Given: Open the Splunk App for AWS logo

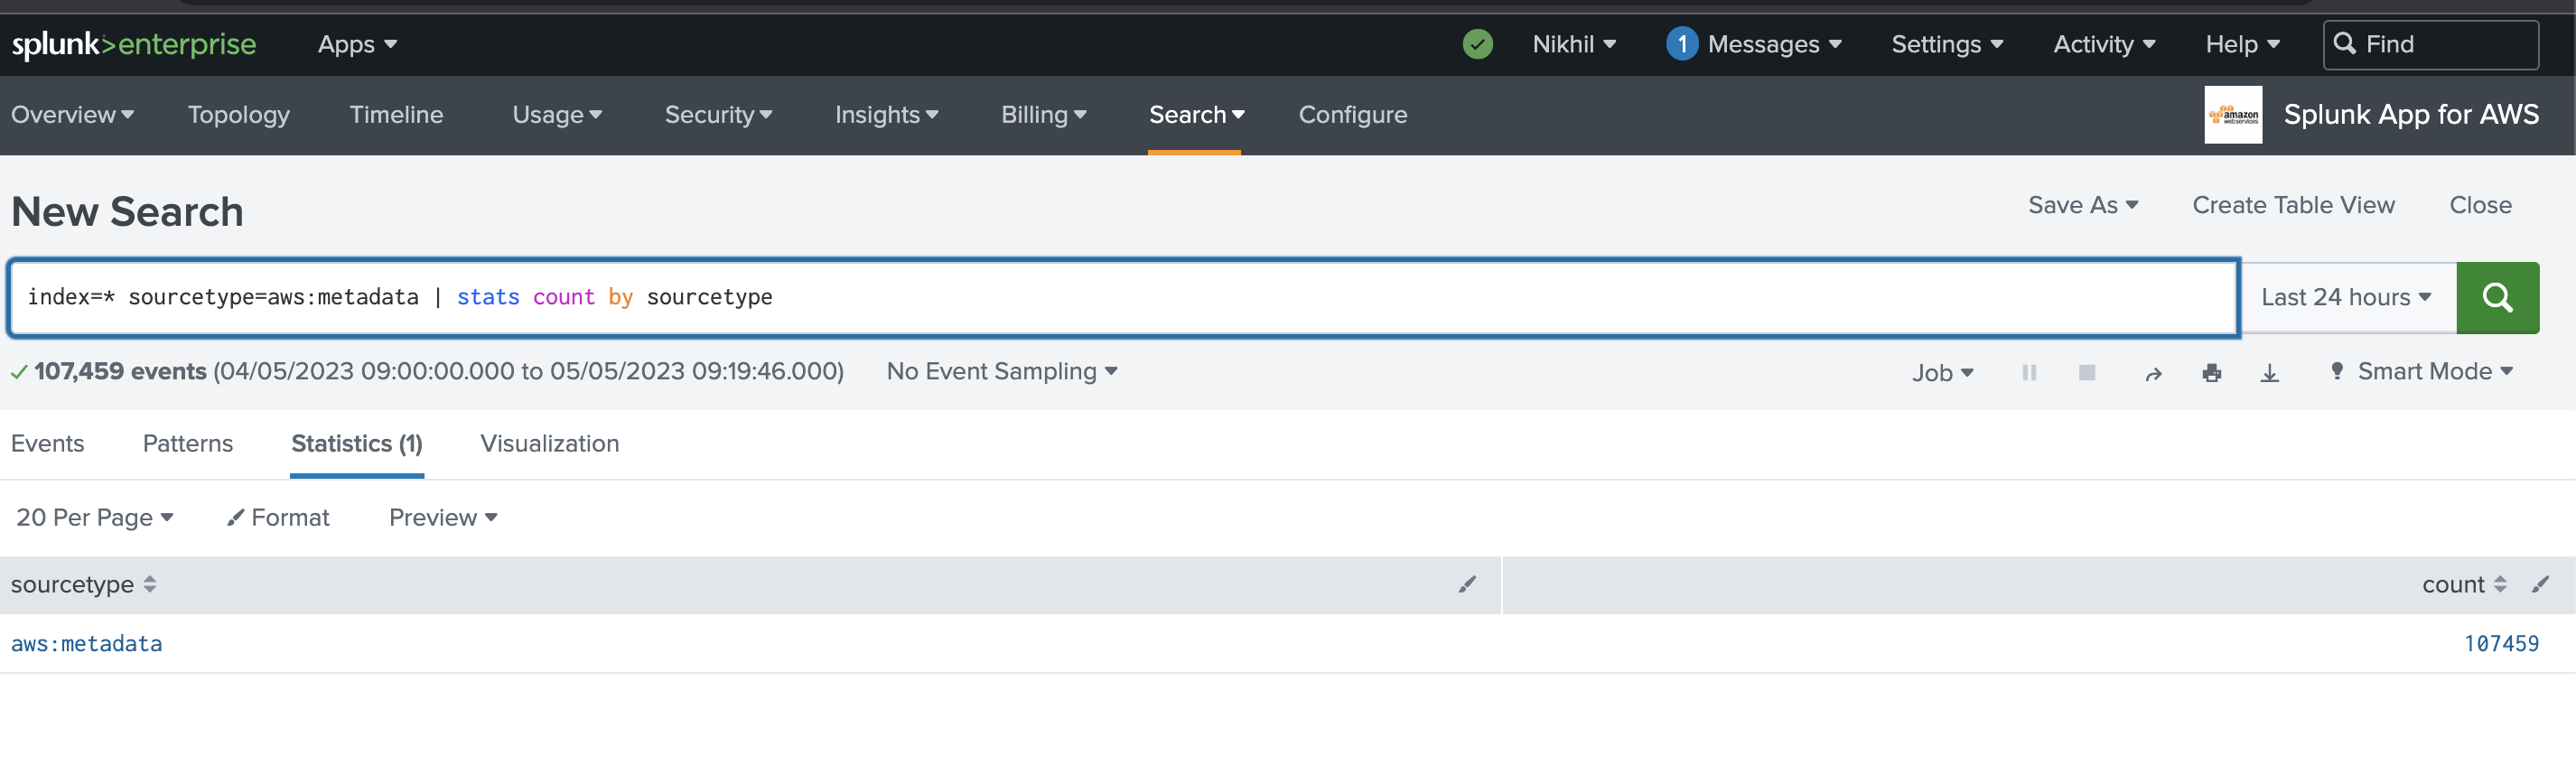Looking at the screenshot, I should point(2232,115).
